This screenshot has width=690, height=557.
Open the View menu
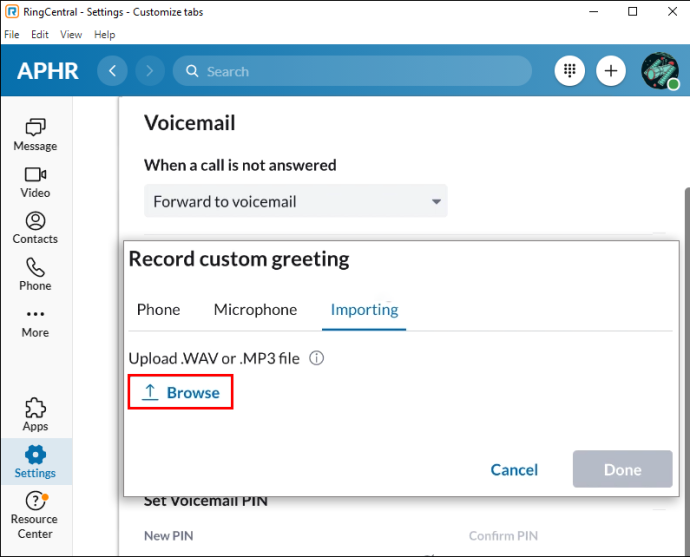pyautogui.click(x=71, y=34)
